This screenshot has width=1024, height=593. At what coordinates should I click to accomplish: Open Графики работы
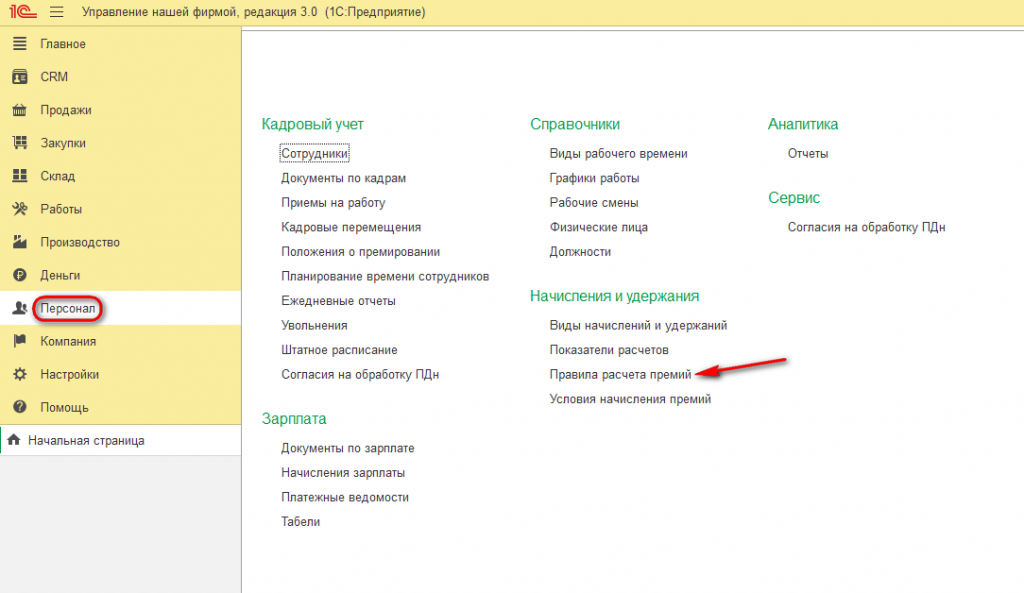[594, 178]
